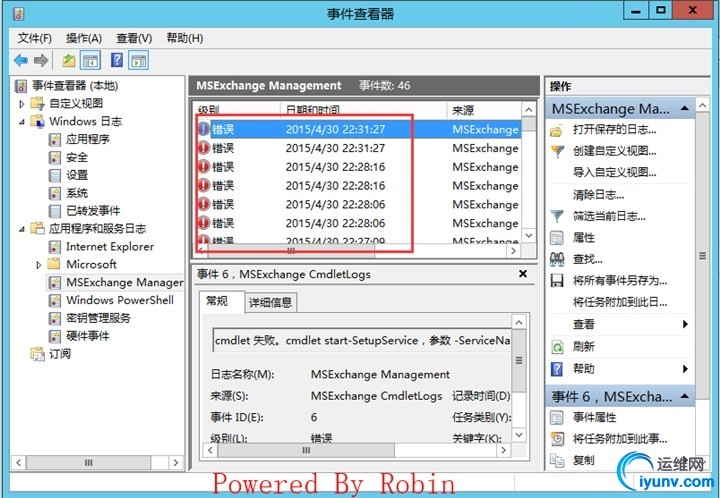
Task: Click 将任务附加到此日... action
Action: point(620,302)
